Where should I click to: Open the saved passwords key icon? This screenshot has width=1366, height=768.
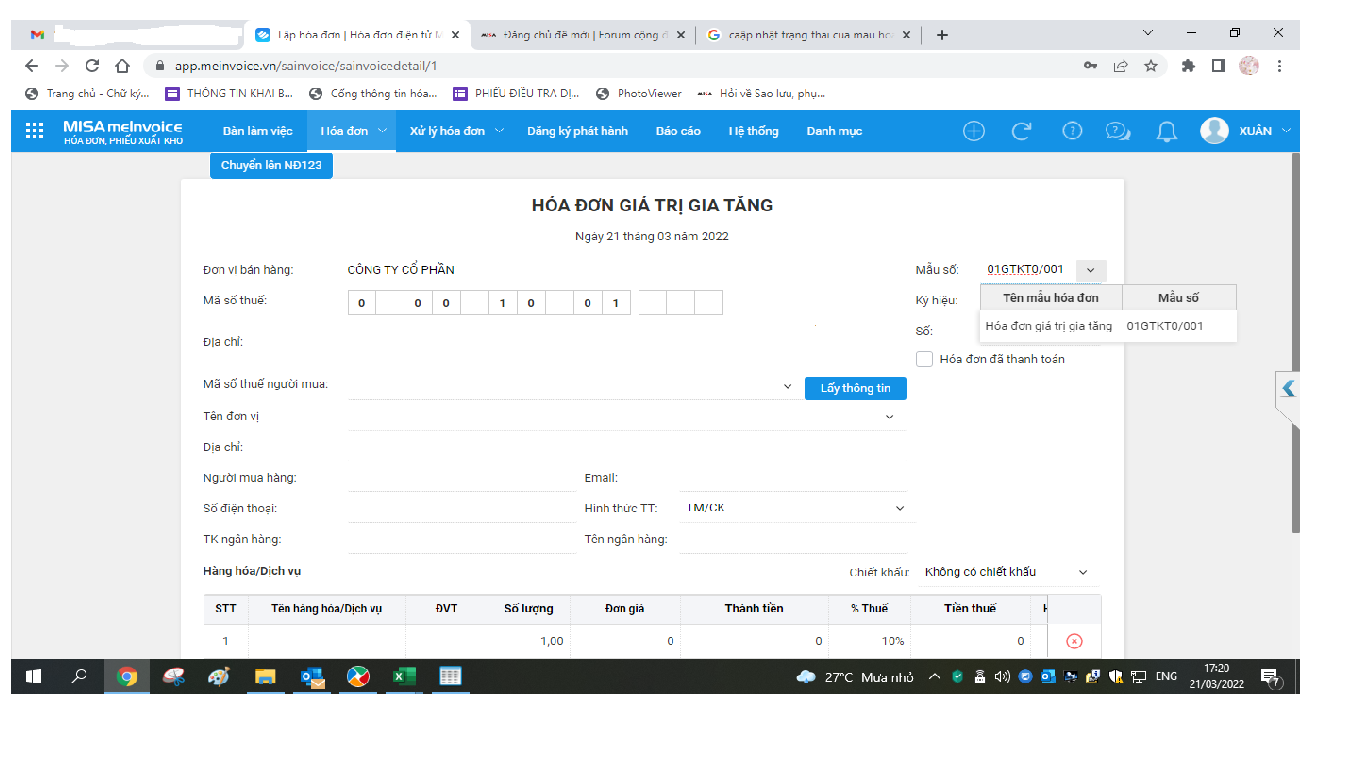pos(1090,66)
